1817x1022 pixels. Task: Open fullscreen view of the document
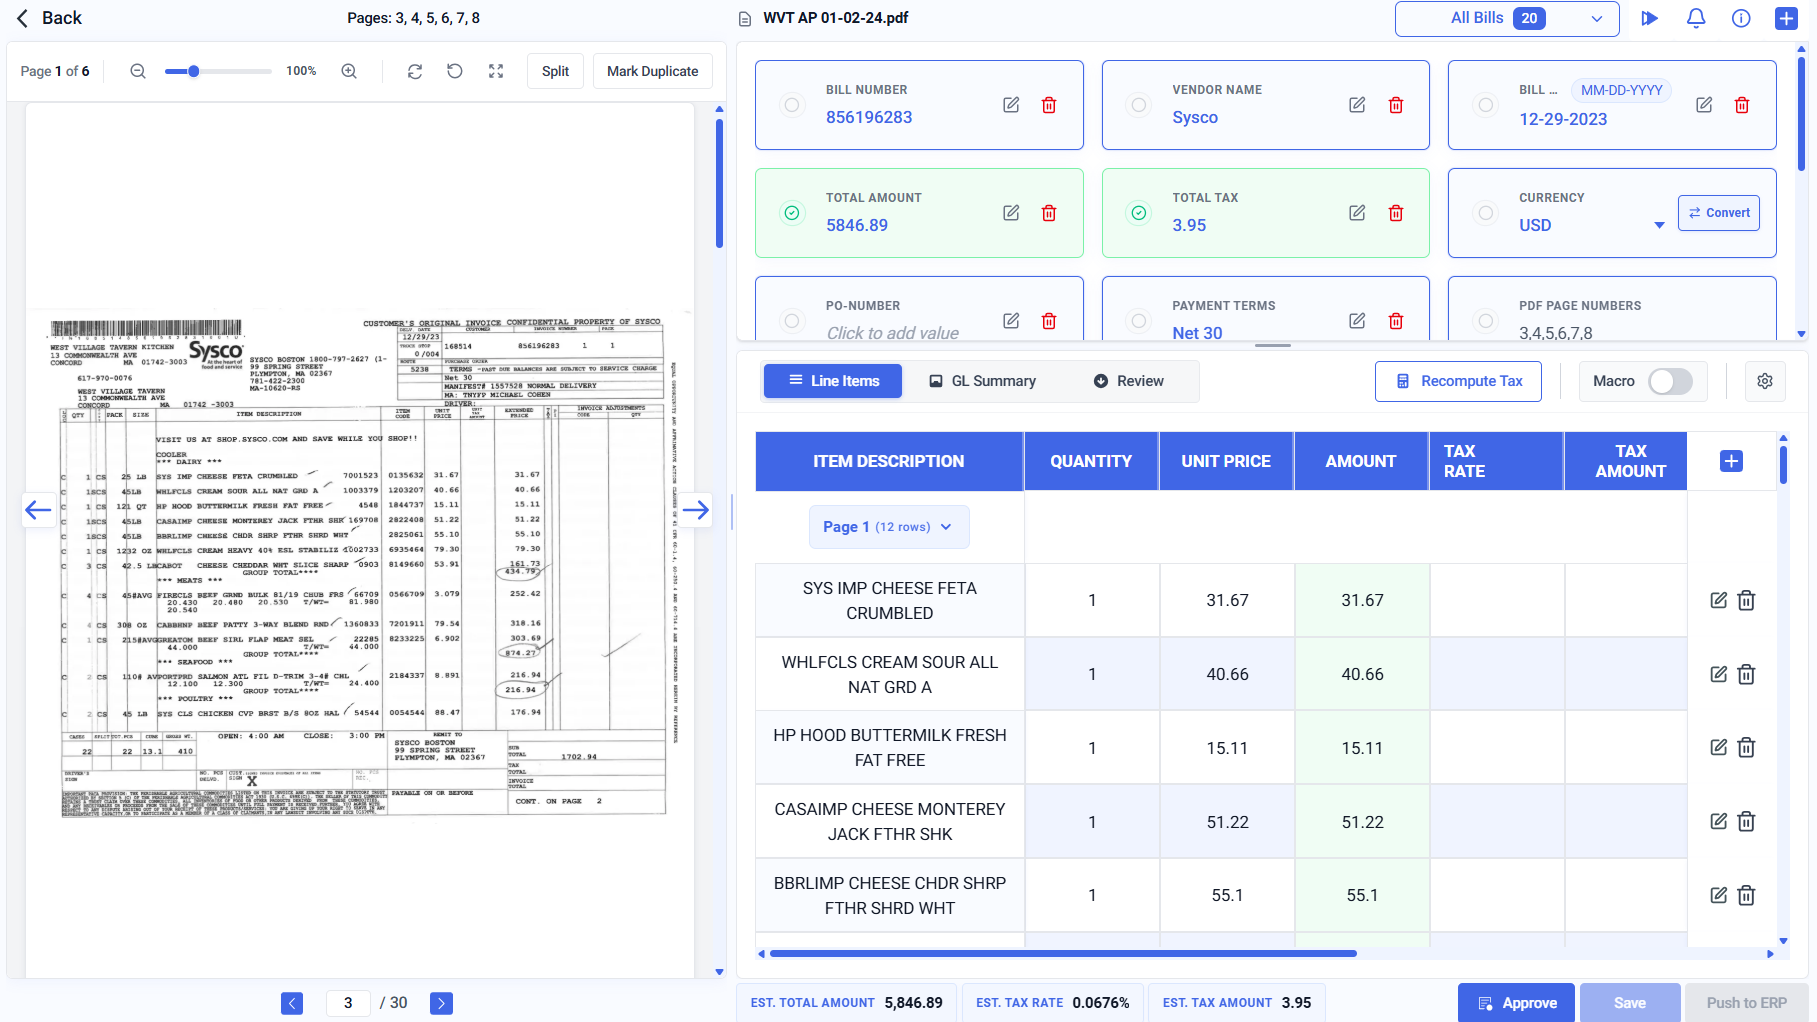click(496, 71)
